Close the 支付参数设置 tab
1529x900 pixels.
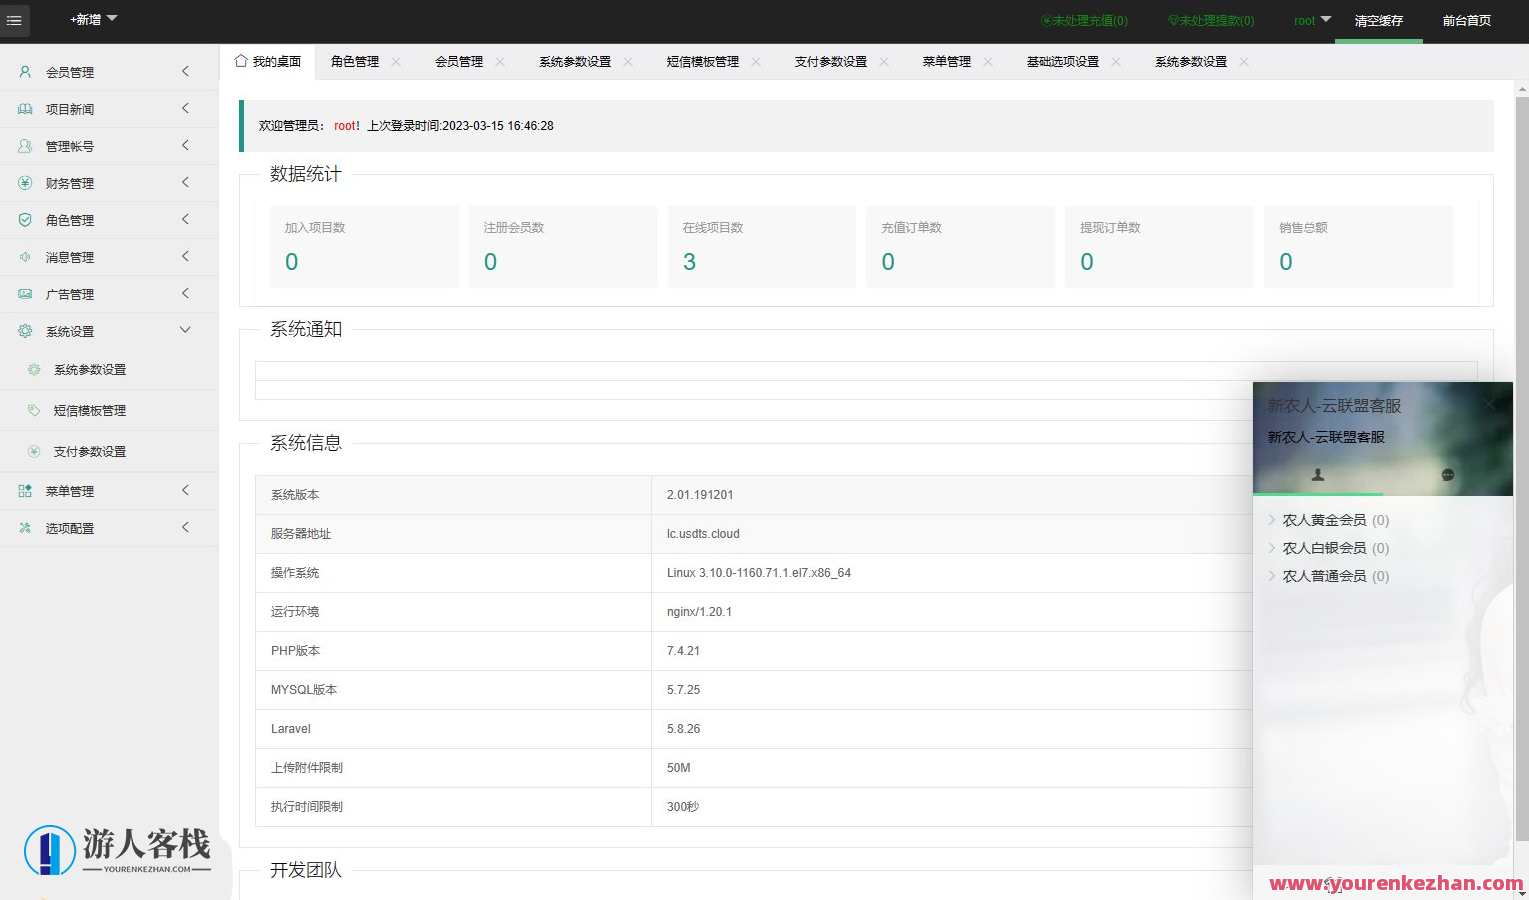[884, 62]
